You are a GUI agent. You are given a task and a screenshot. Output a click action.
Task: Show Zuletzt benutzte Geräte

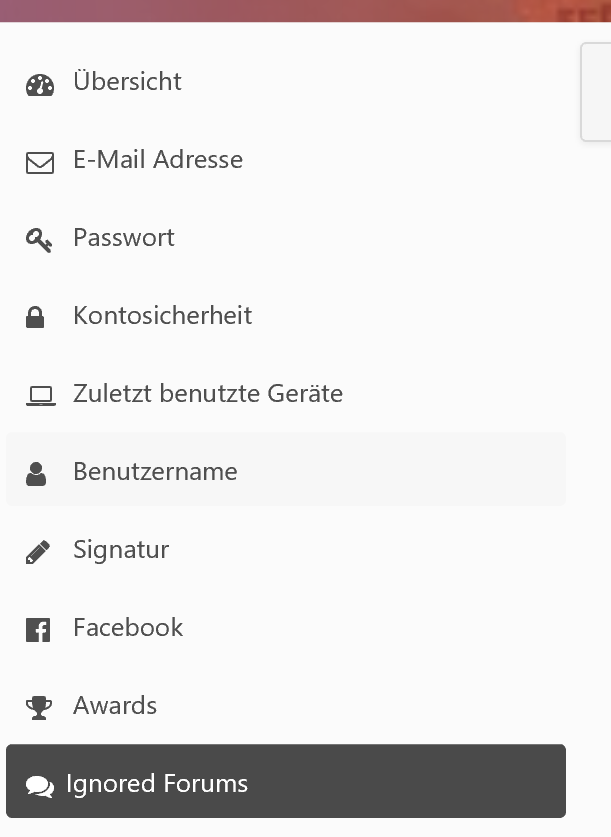point(208,394)
